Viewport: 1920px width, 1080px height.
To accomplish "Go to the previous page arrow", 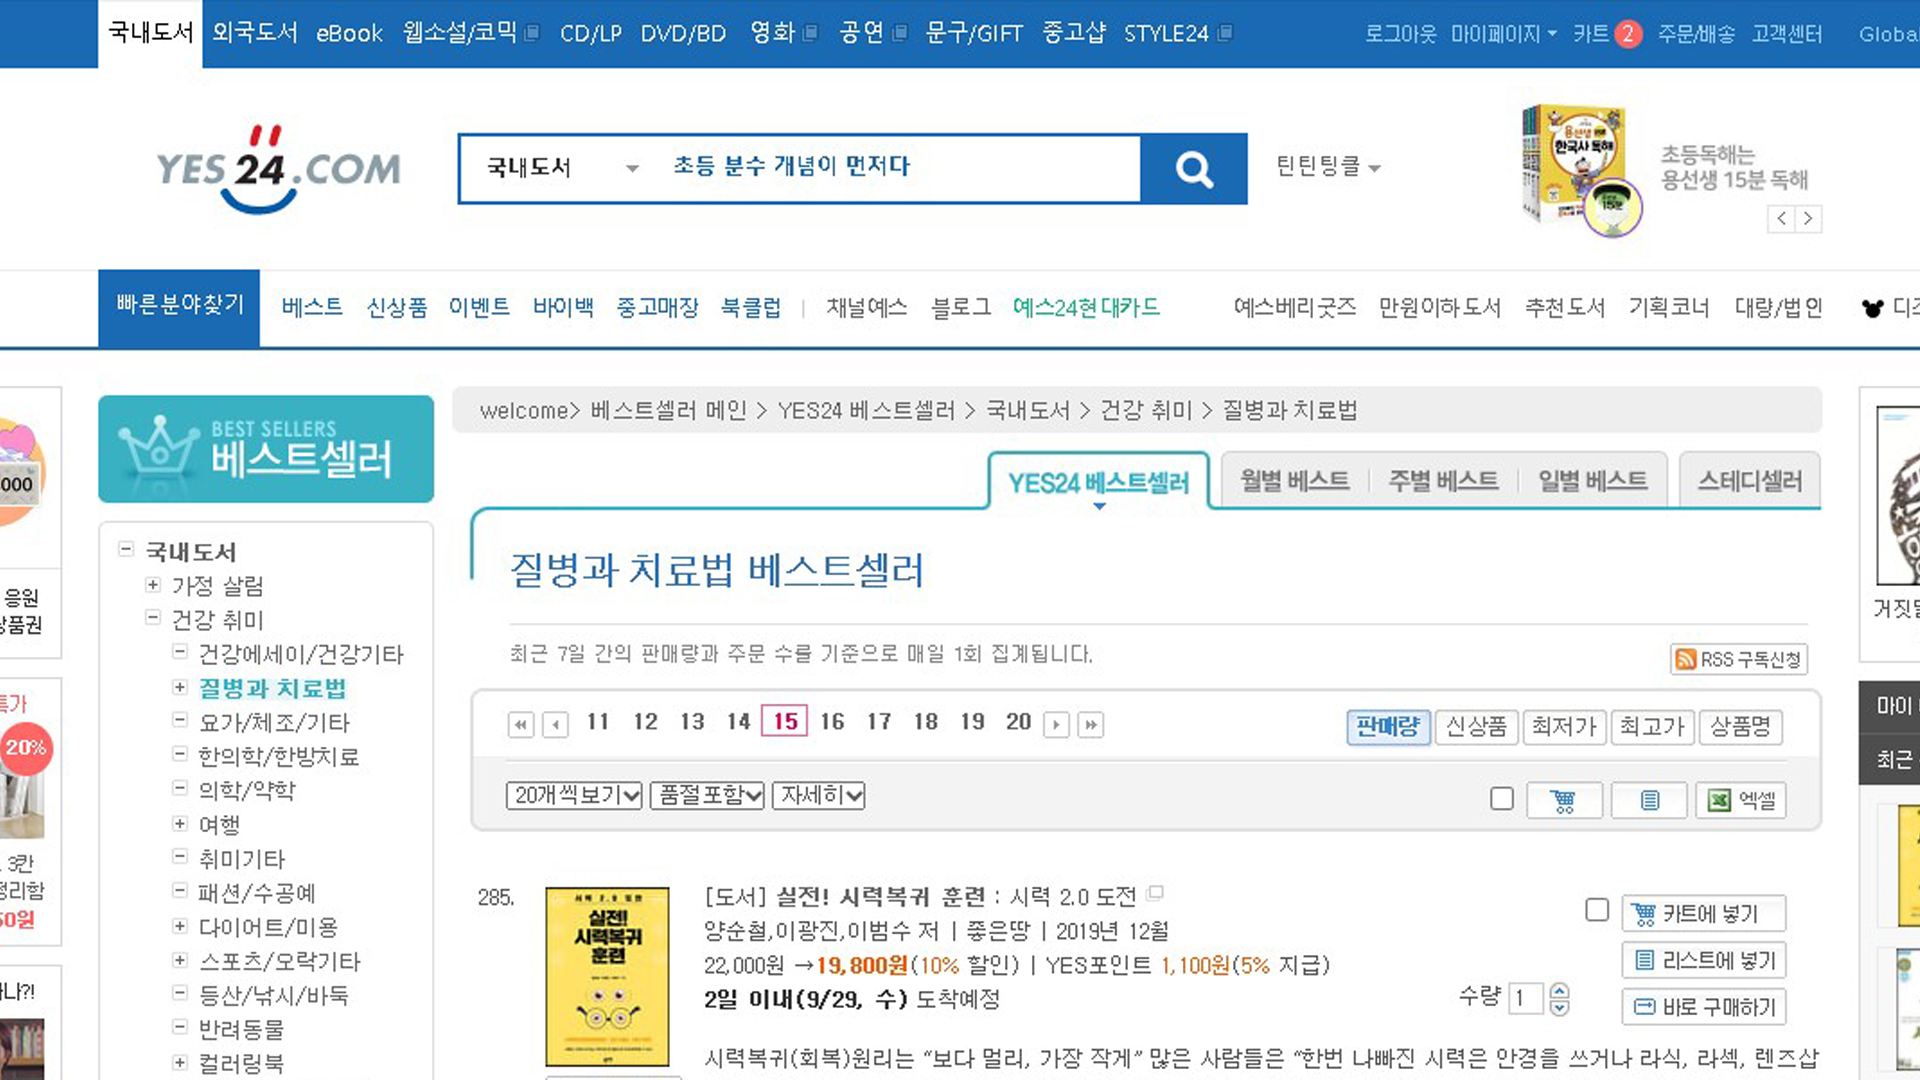I will pyautogui.click(x=556, y=724).
